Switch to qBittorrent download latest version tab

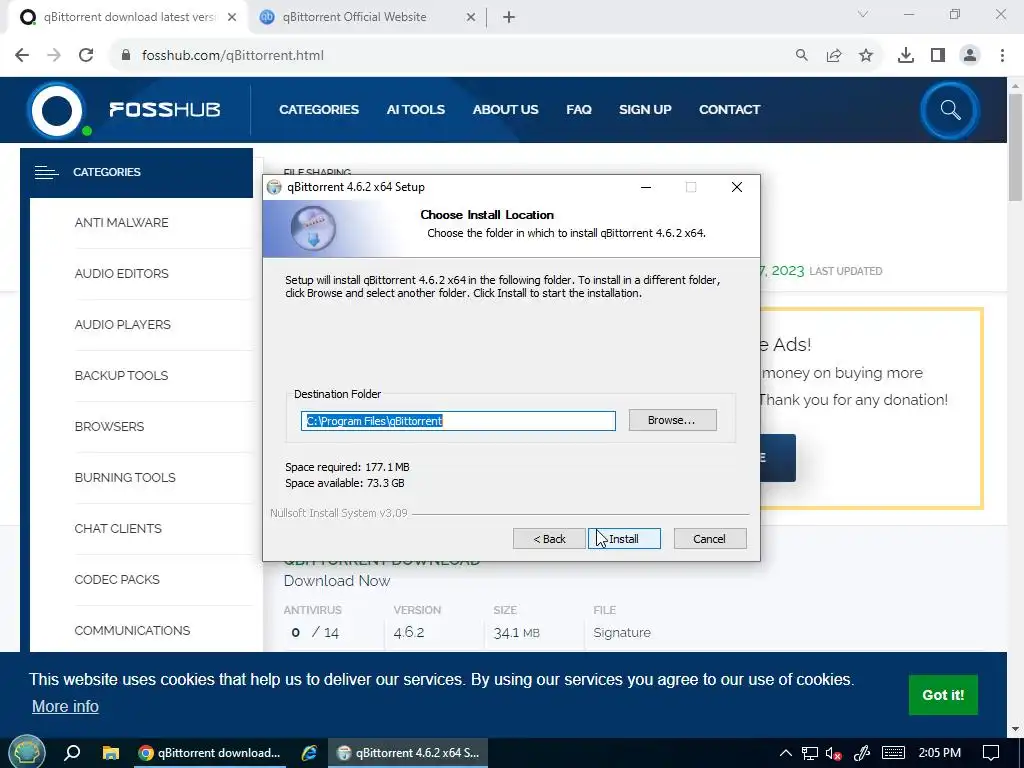tap(127, 18)
